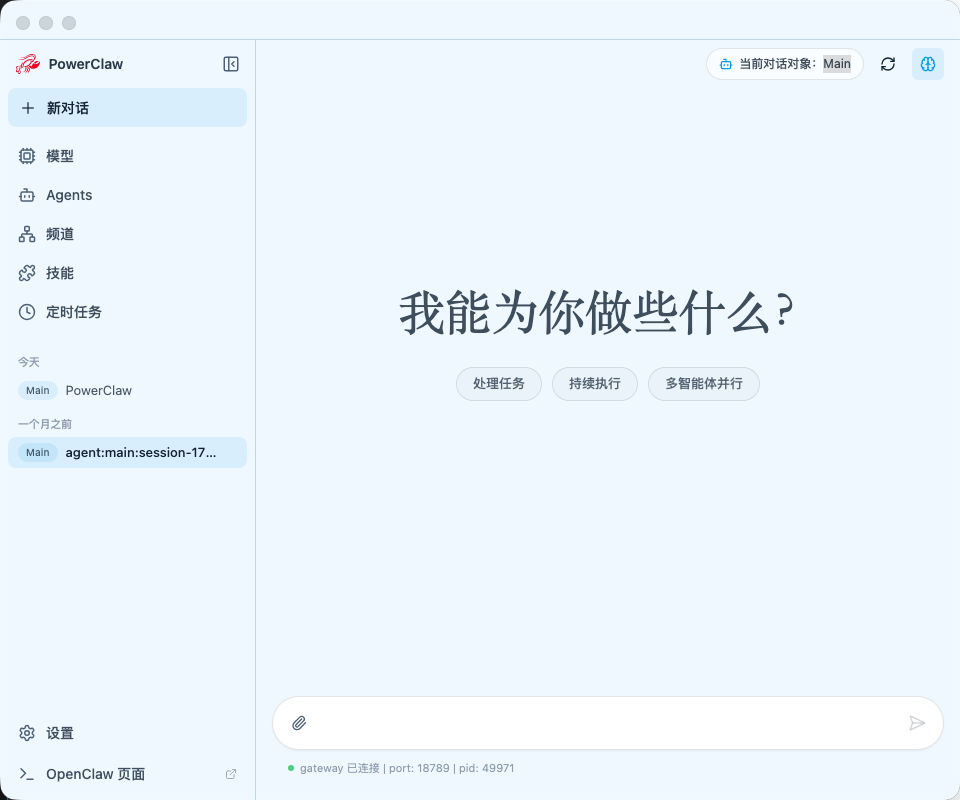Image resolution: width=960 pixels, height=800 pixels.
Task: Open the 模型 (Models) section
Action: click(59, 156)
